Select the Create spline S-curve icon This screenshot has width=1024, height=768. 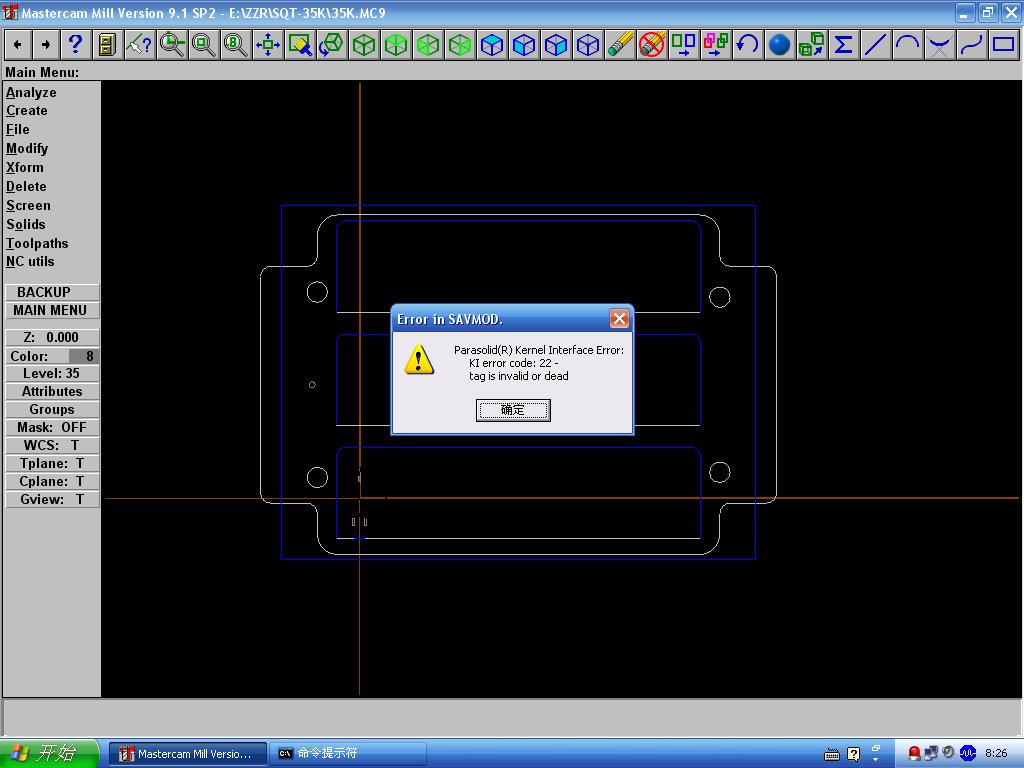tap(972, 45)
